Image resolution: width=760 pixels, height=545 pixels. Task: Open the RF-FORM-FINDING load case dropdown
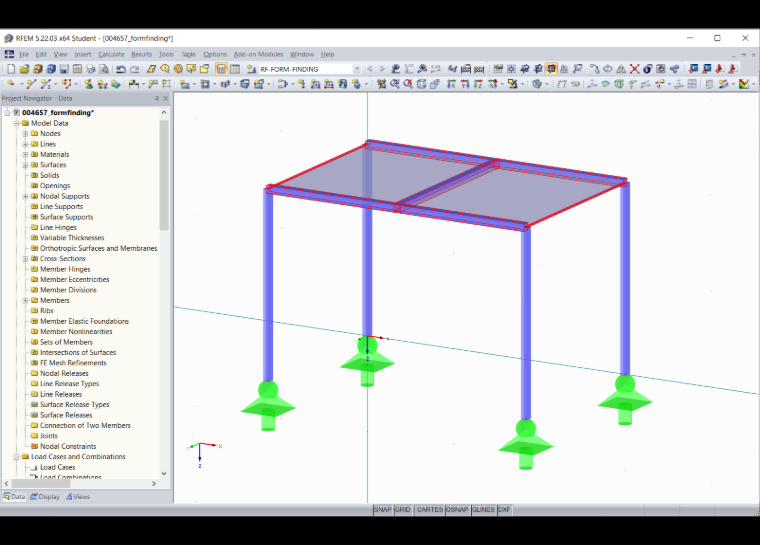(x=357, y=69)
